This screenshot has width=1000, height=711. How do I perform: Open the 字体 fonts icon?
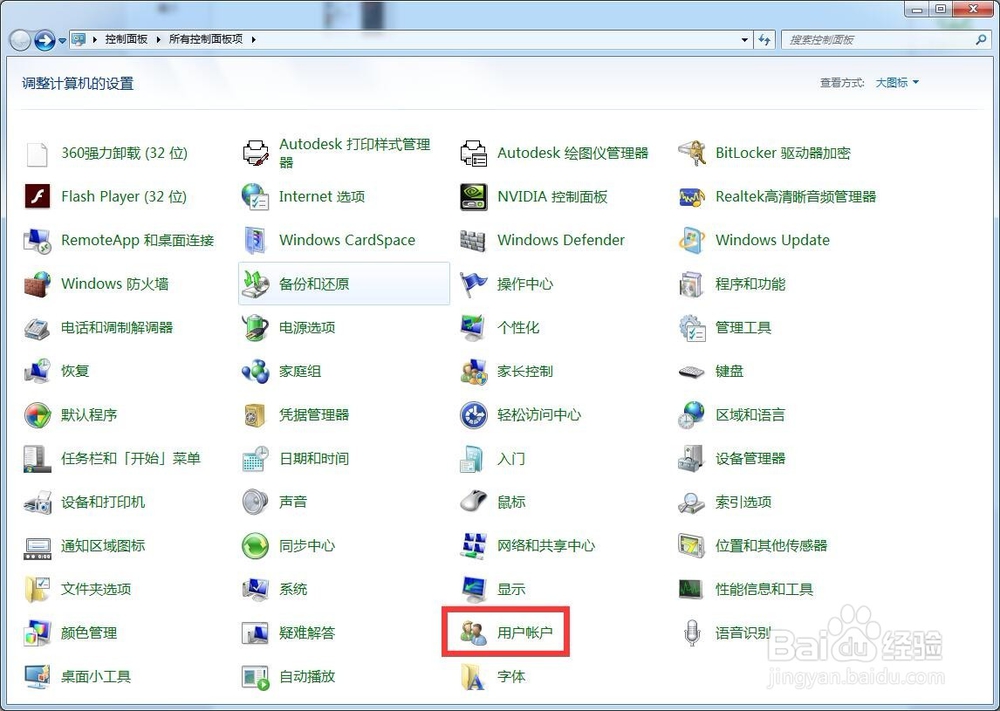473,677
